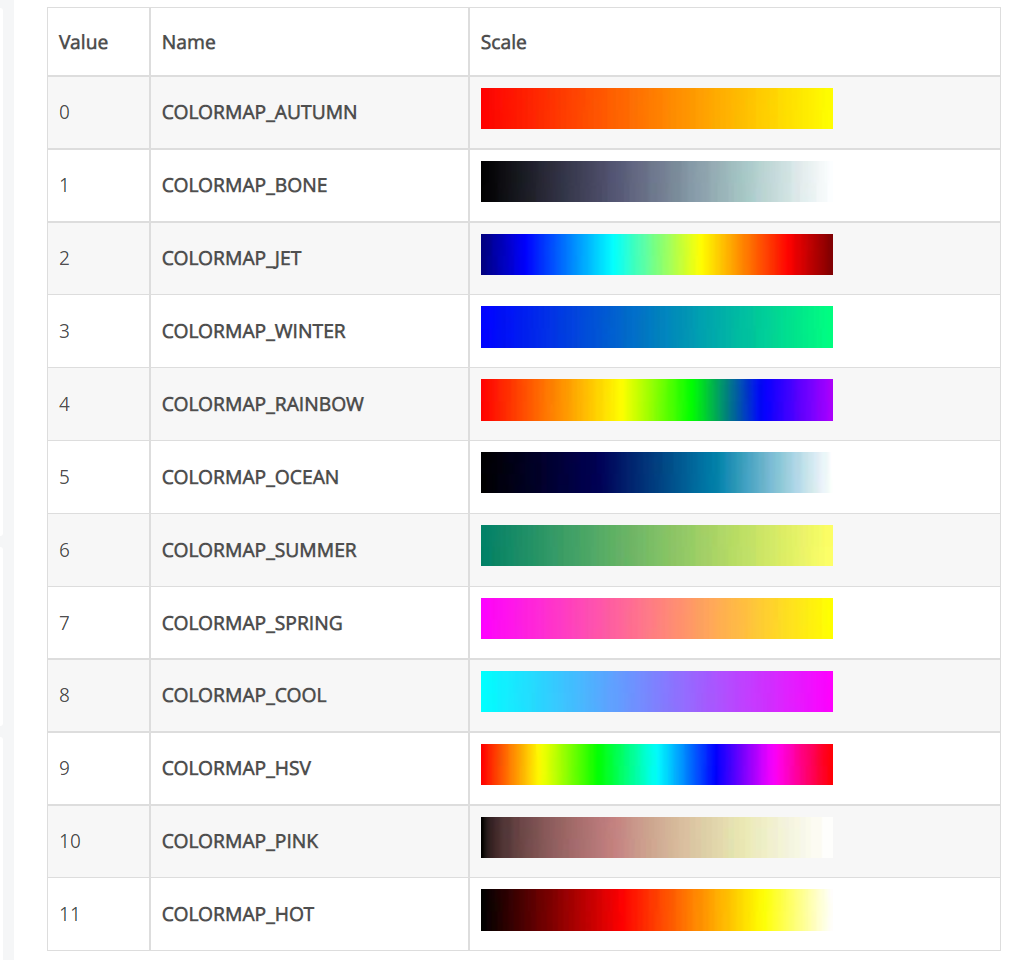Image resolution: width=1014 pixels, height=960 pixels.
Task: Click the COLORMAP_SPRING label
Action: pyautogui.click(x=250, y=622)
